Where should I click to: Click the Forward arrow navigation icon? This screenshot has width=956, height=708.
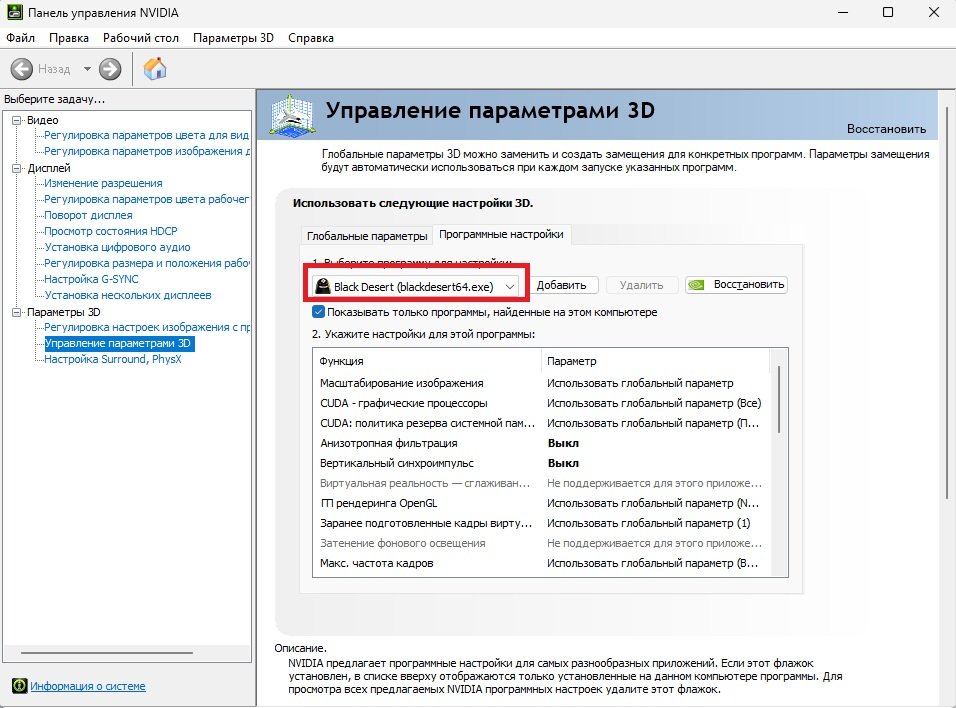coord(110,69)
